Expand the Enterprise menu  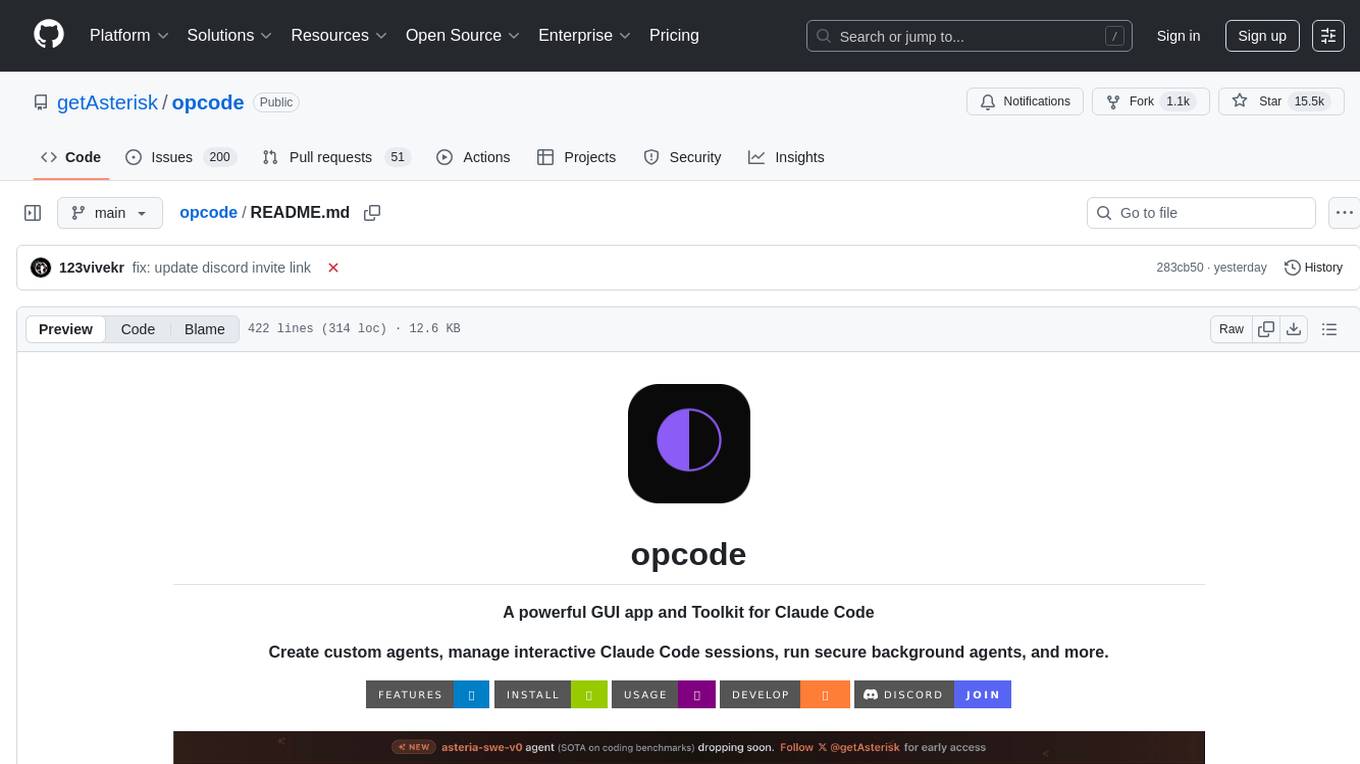[x=584, y=35]
